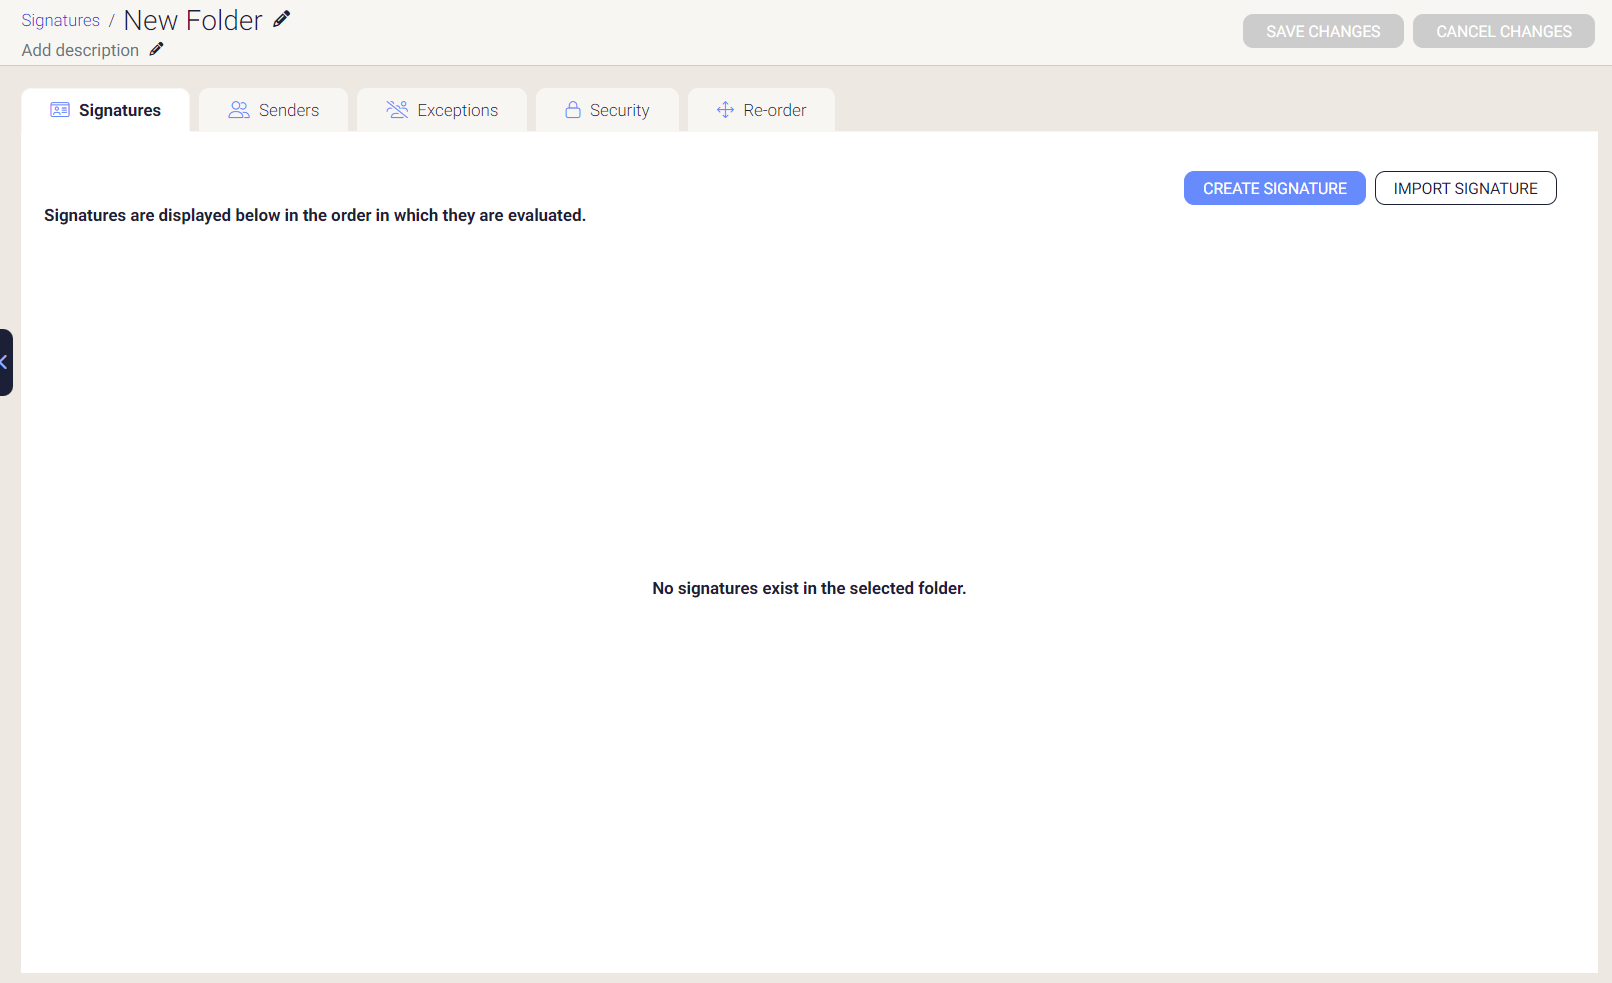Click SAVE CHANGES
Image resolution: width=1612 pixels, height=983 pixels.
(x=1322, y=31)
